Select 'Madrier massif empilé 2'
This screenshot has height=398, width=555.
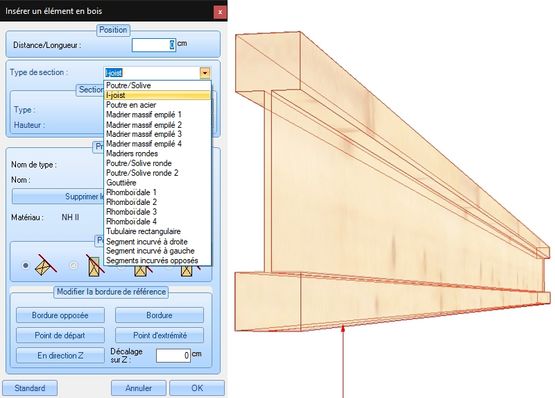coord(158,125)
